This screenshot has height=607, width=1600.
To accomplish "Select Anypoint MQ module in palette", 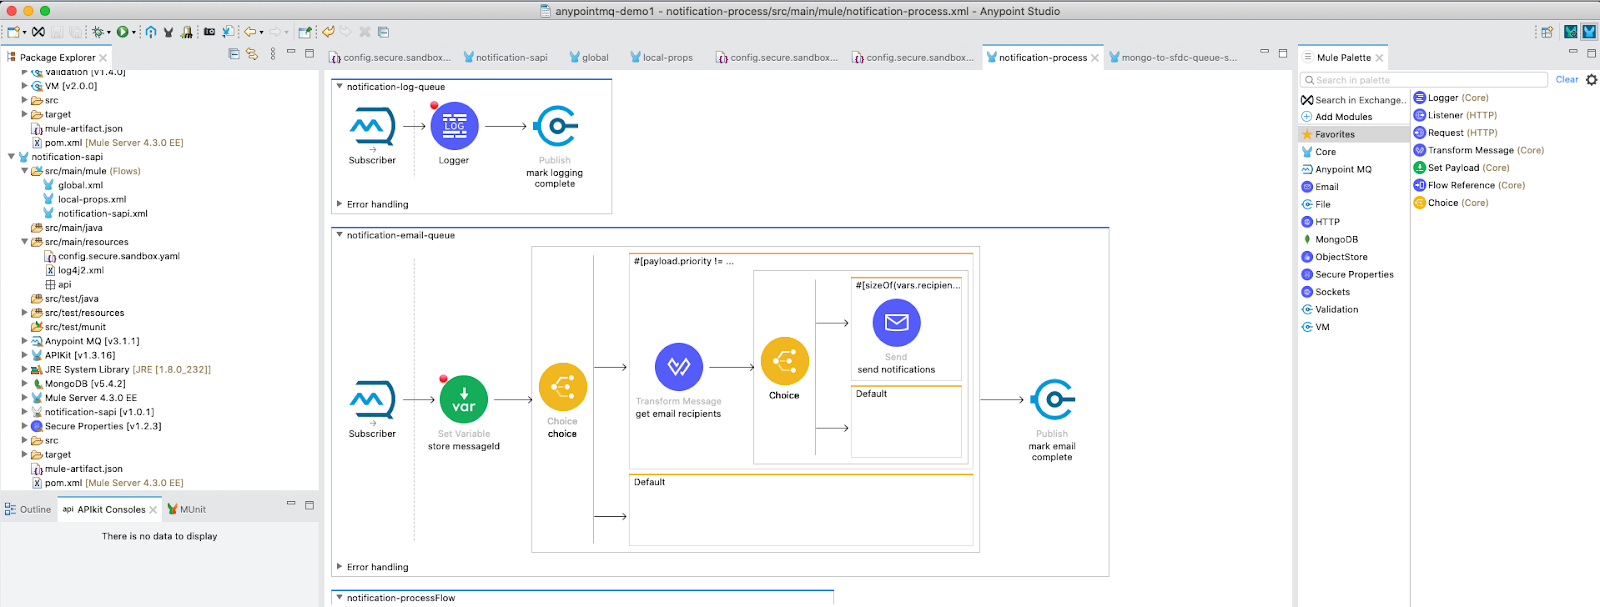I will [x=1342, y=170].
